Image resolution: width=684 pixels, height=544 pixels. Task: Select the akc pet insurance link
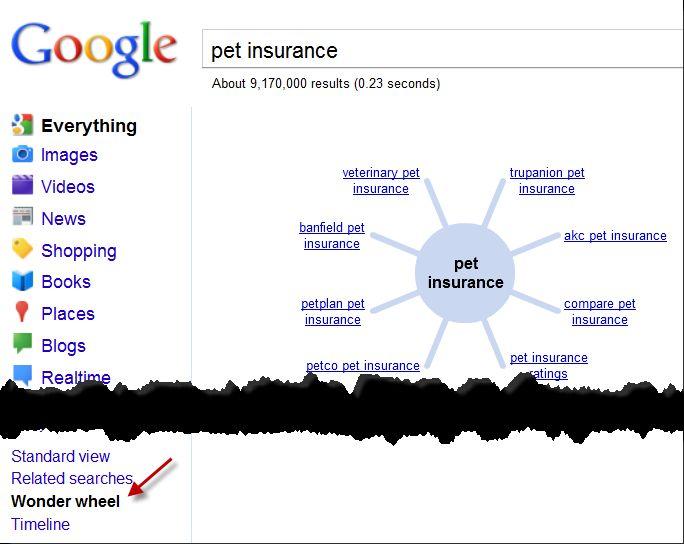click(x=615, y=236)
